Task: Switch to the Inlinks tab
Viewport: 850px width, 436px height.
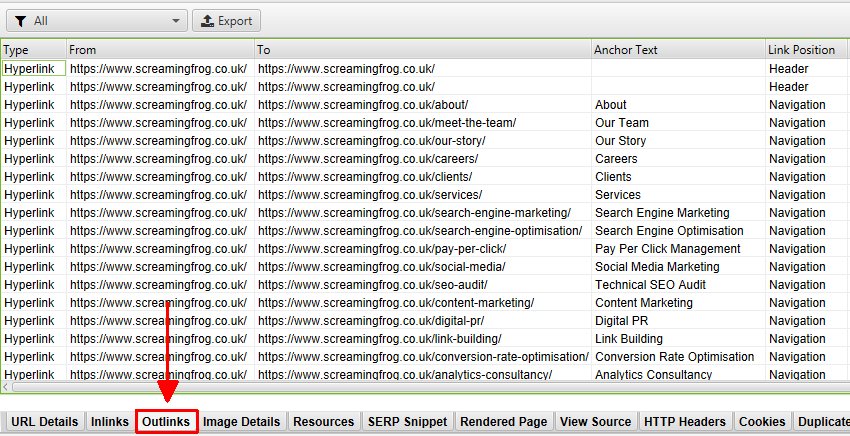Action: coord(110,422)
